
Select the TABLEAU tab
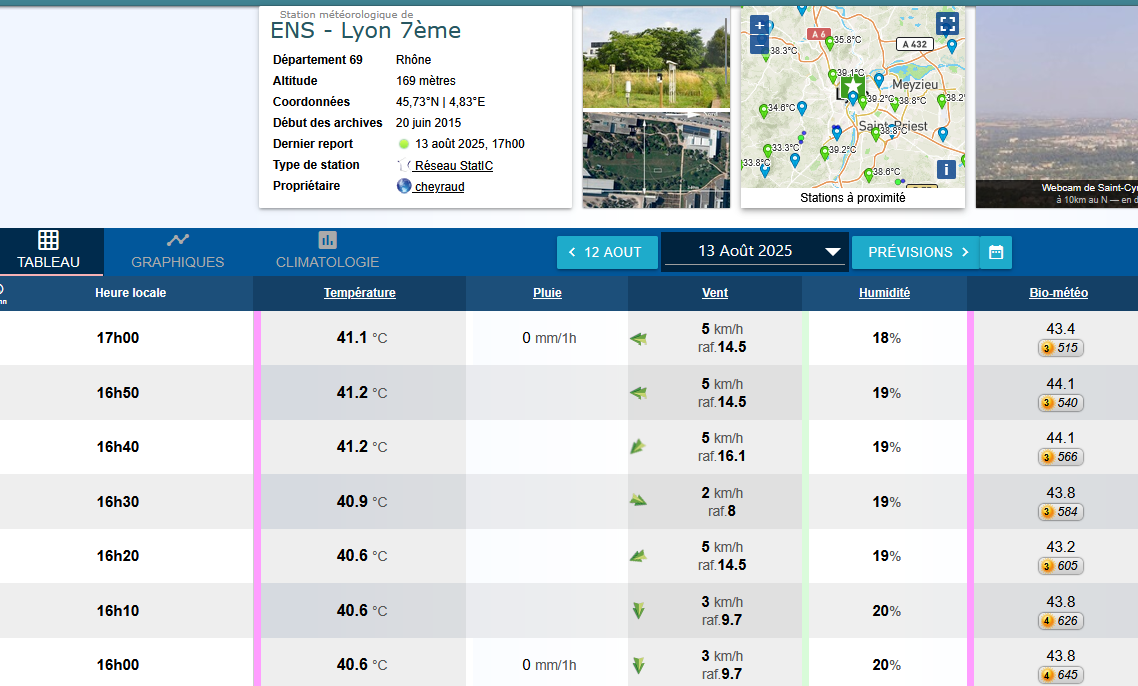tap(48, 252)
